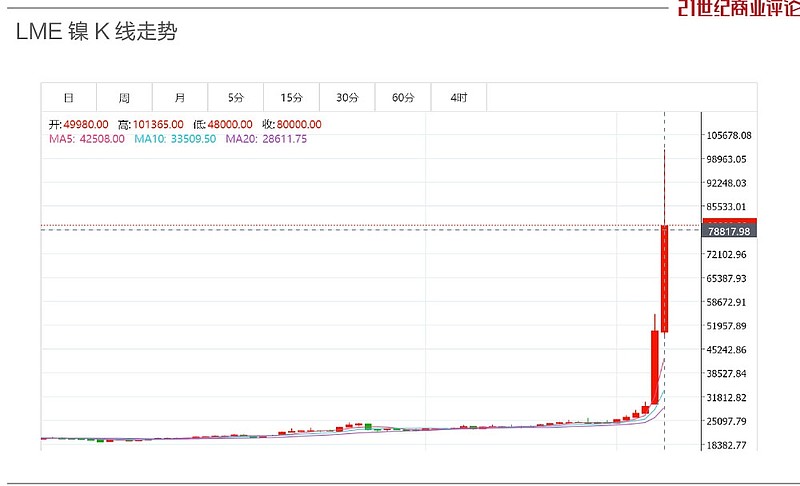Click the tall red candlestick at 80000
Image resolution: width=800 pixels, height=486 pixels.
(664, 278)
